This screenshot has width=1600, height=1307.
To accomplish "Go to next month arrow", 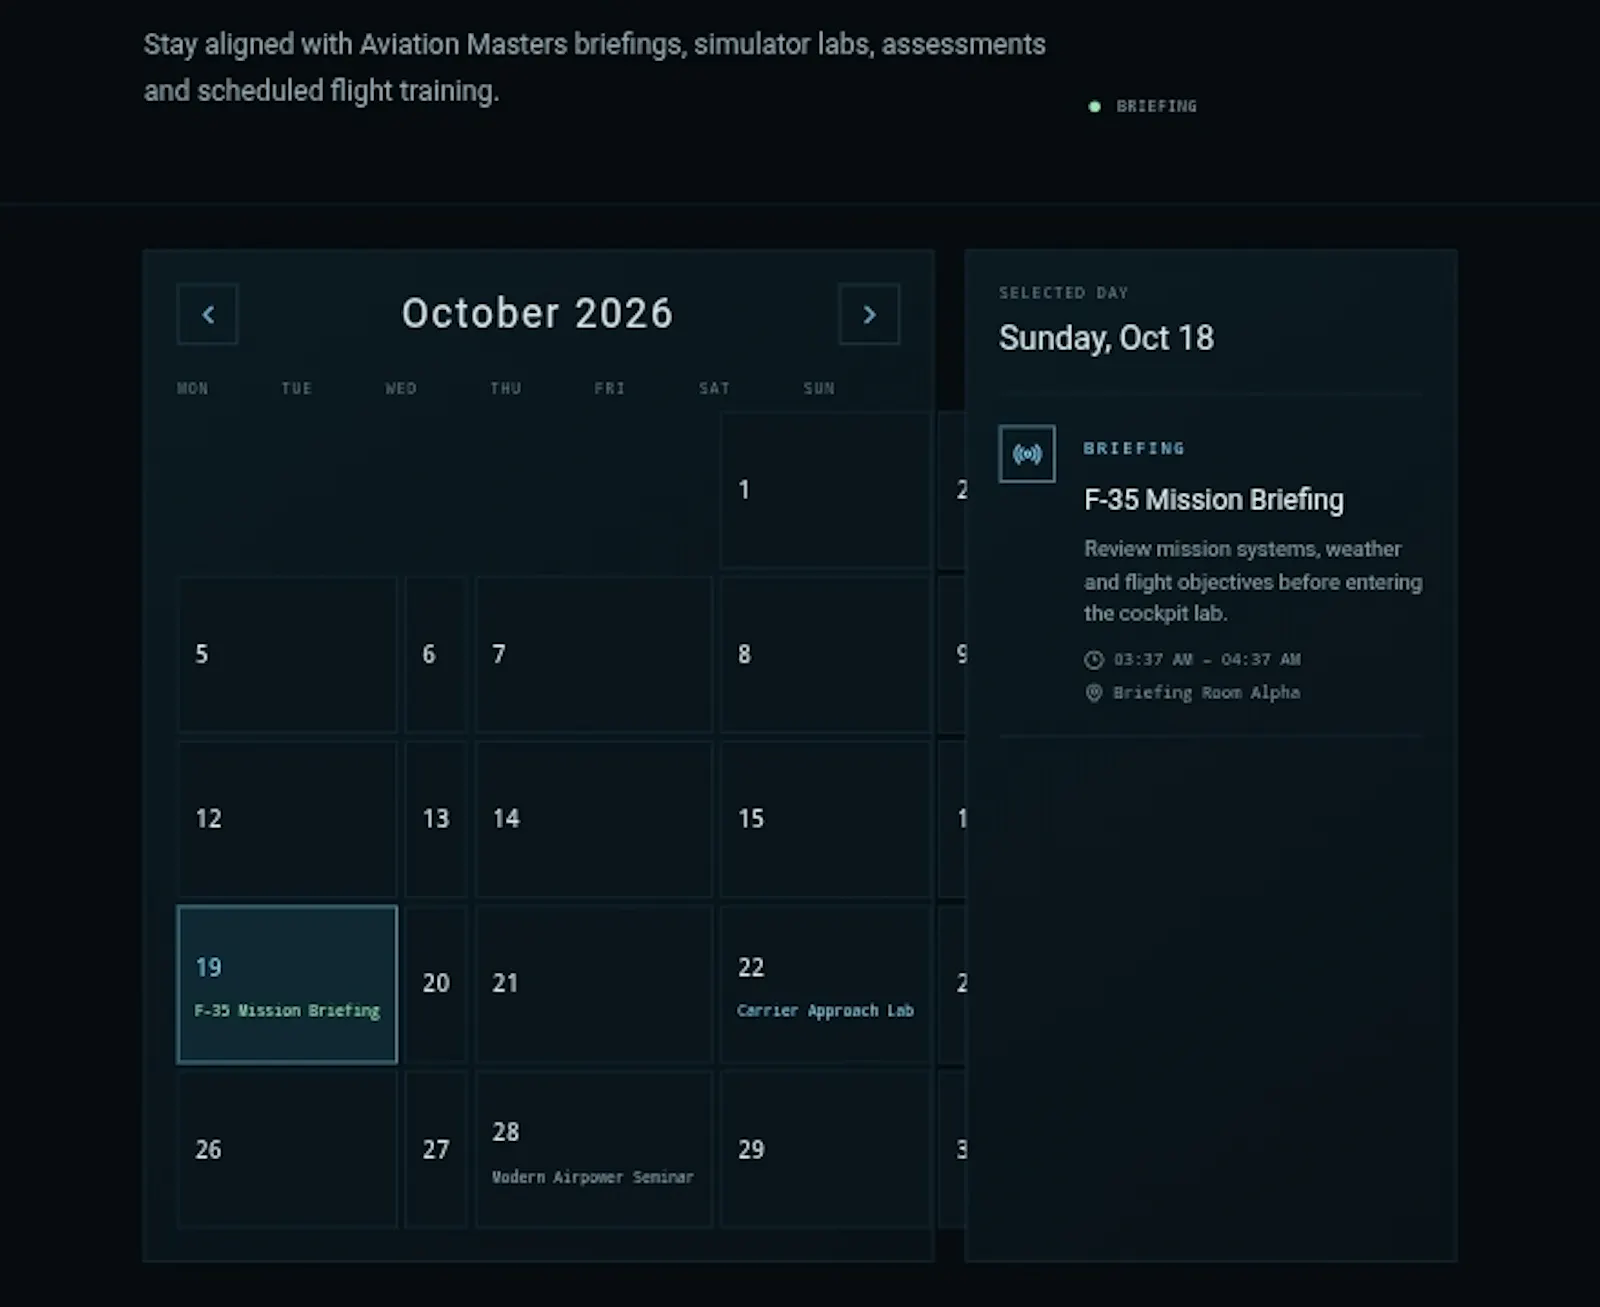I will tap(869, 314).
